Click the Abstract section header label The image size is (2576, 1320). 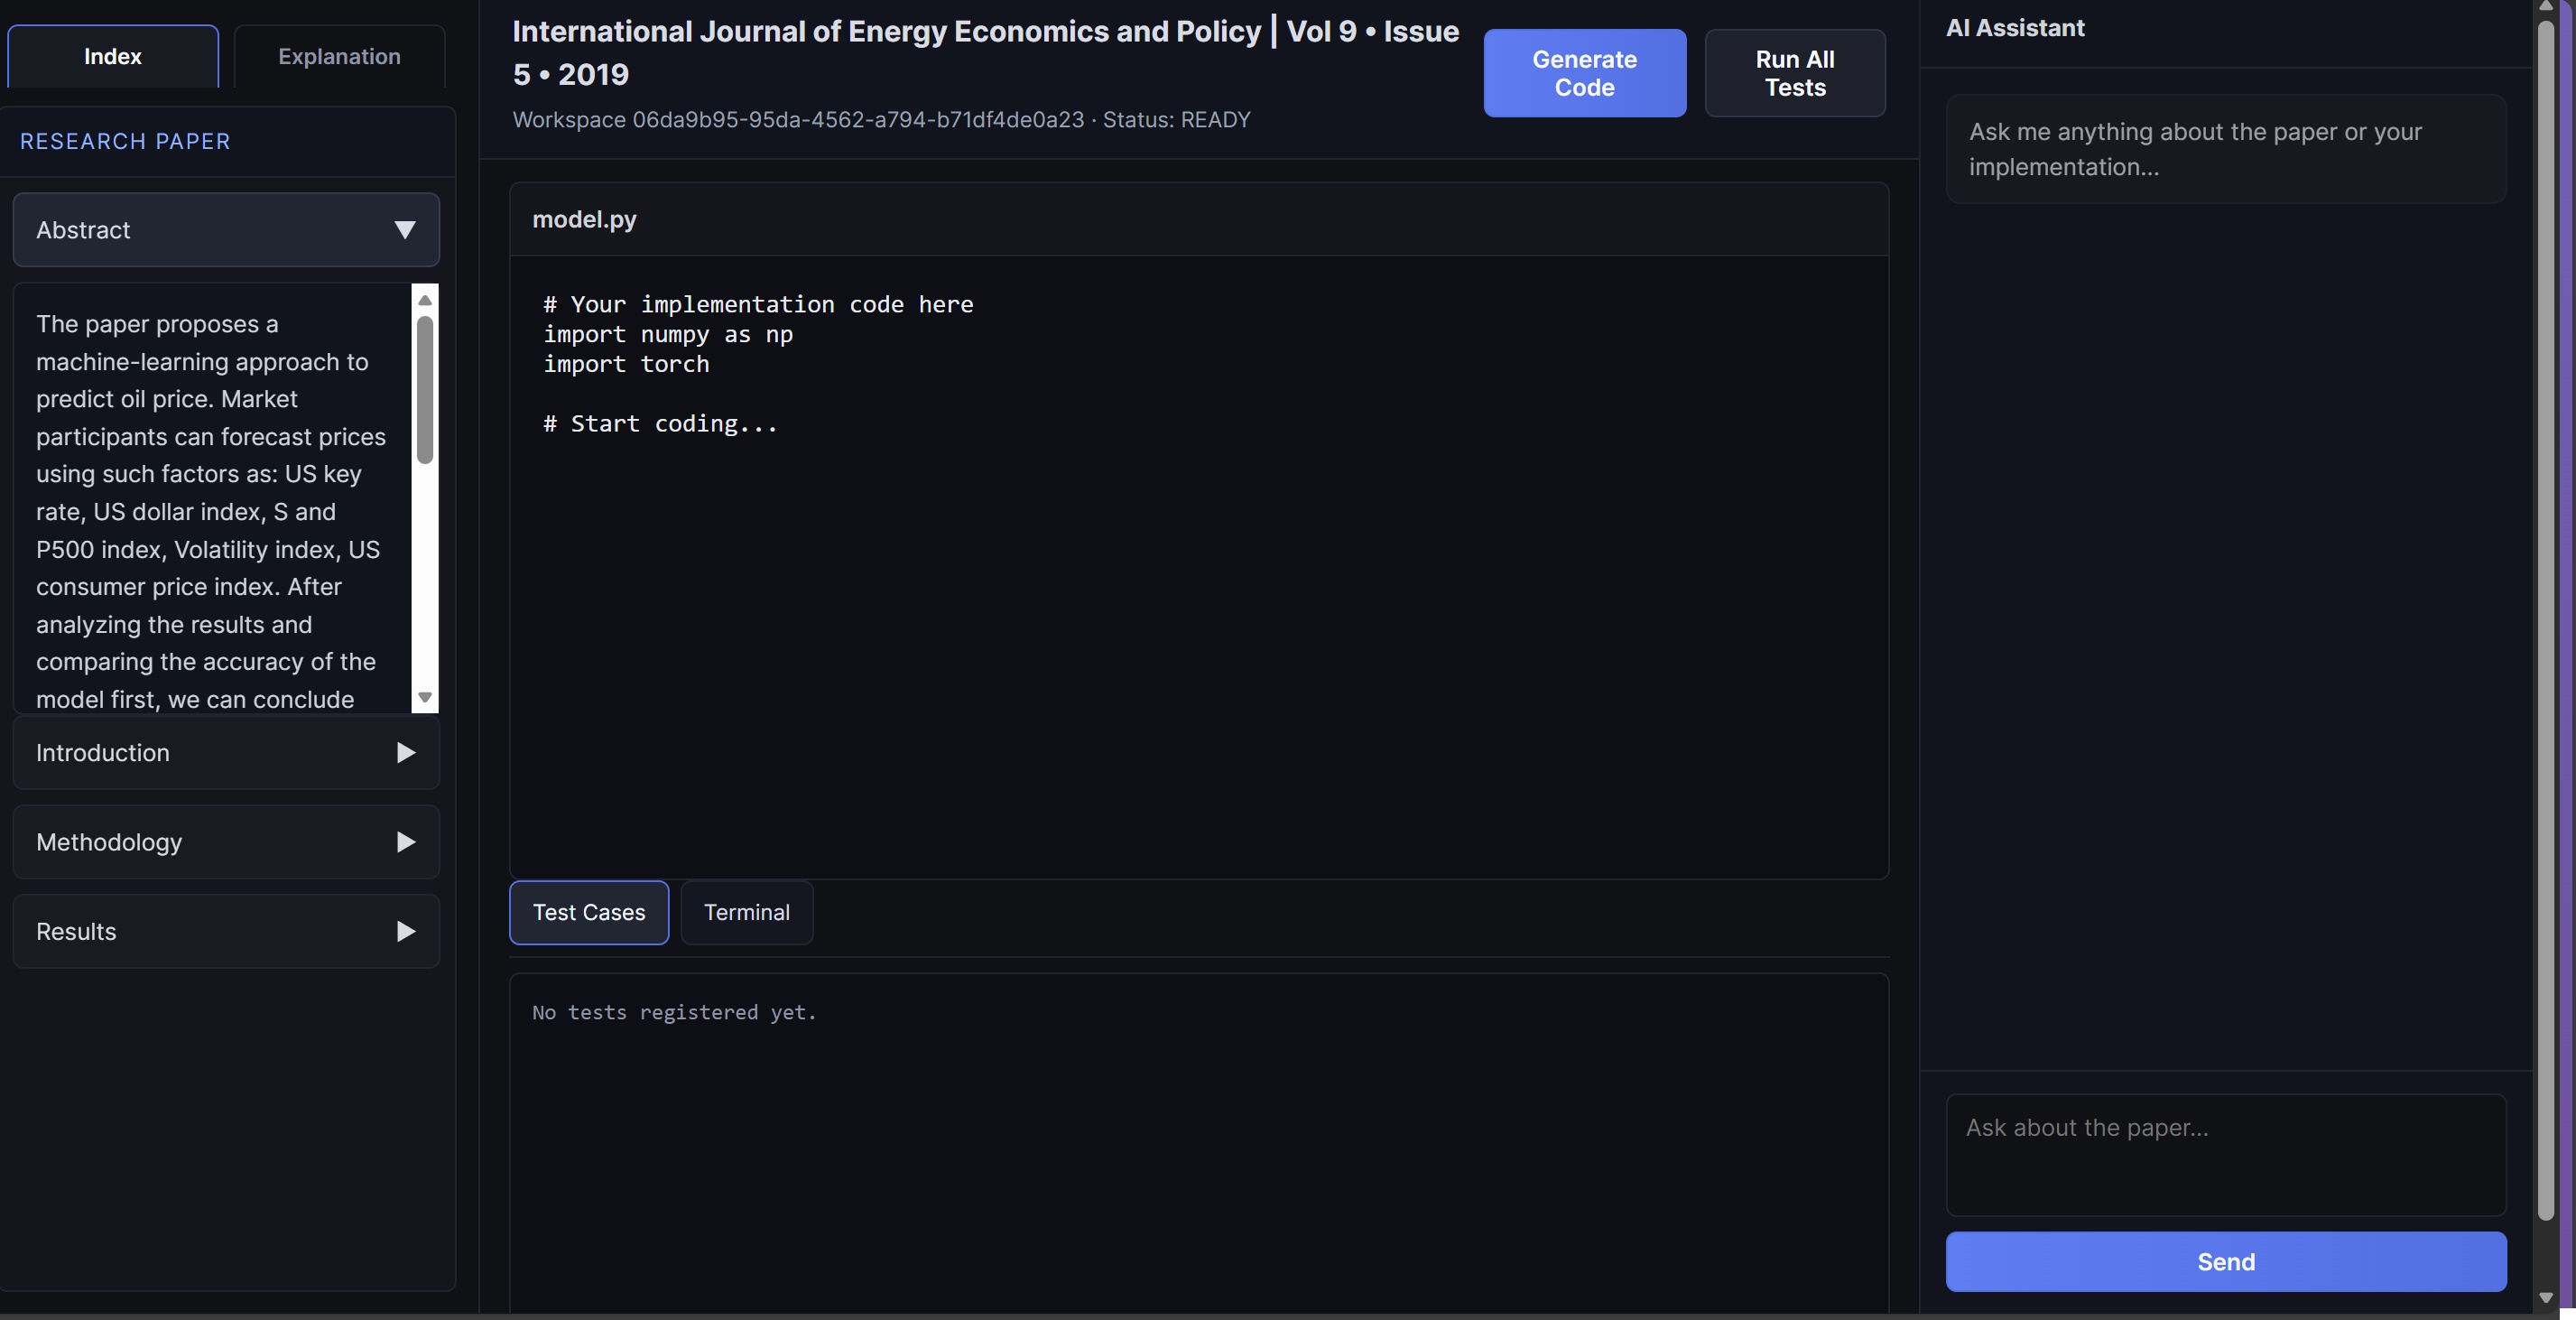click(x=84, y=230)
